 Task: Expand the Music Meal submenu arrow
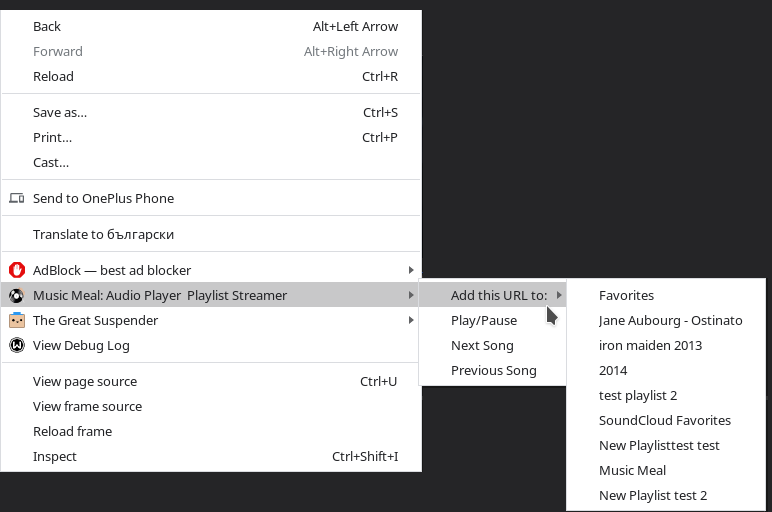pyautogui.click(x=411, y=295)
